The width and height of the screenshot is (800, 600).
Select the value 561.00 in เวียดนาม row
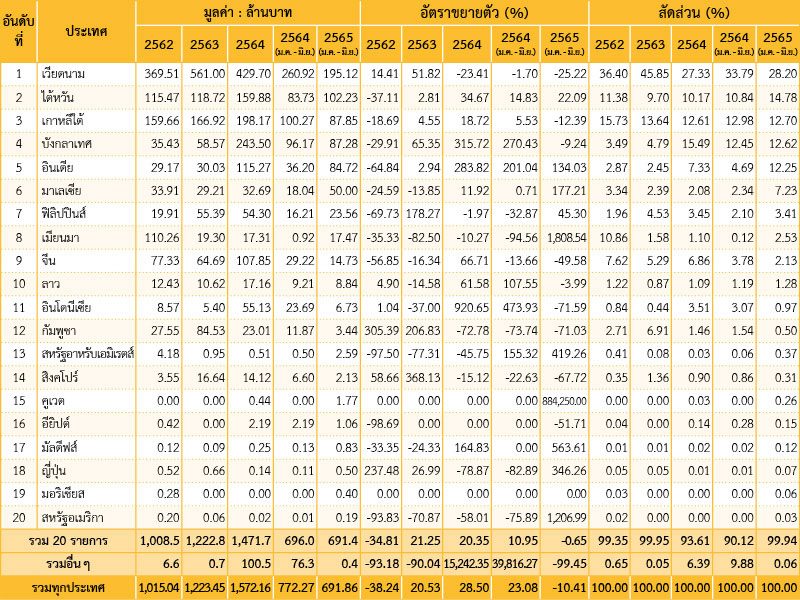[x=208, y=73]
